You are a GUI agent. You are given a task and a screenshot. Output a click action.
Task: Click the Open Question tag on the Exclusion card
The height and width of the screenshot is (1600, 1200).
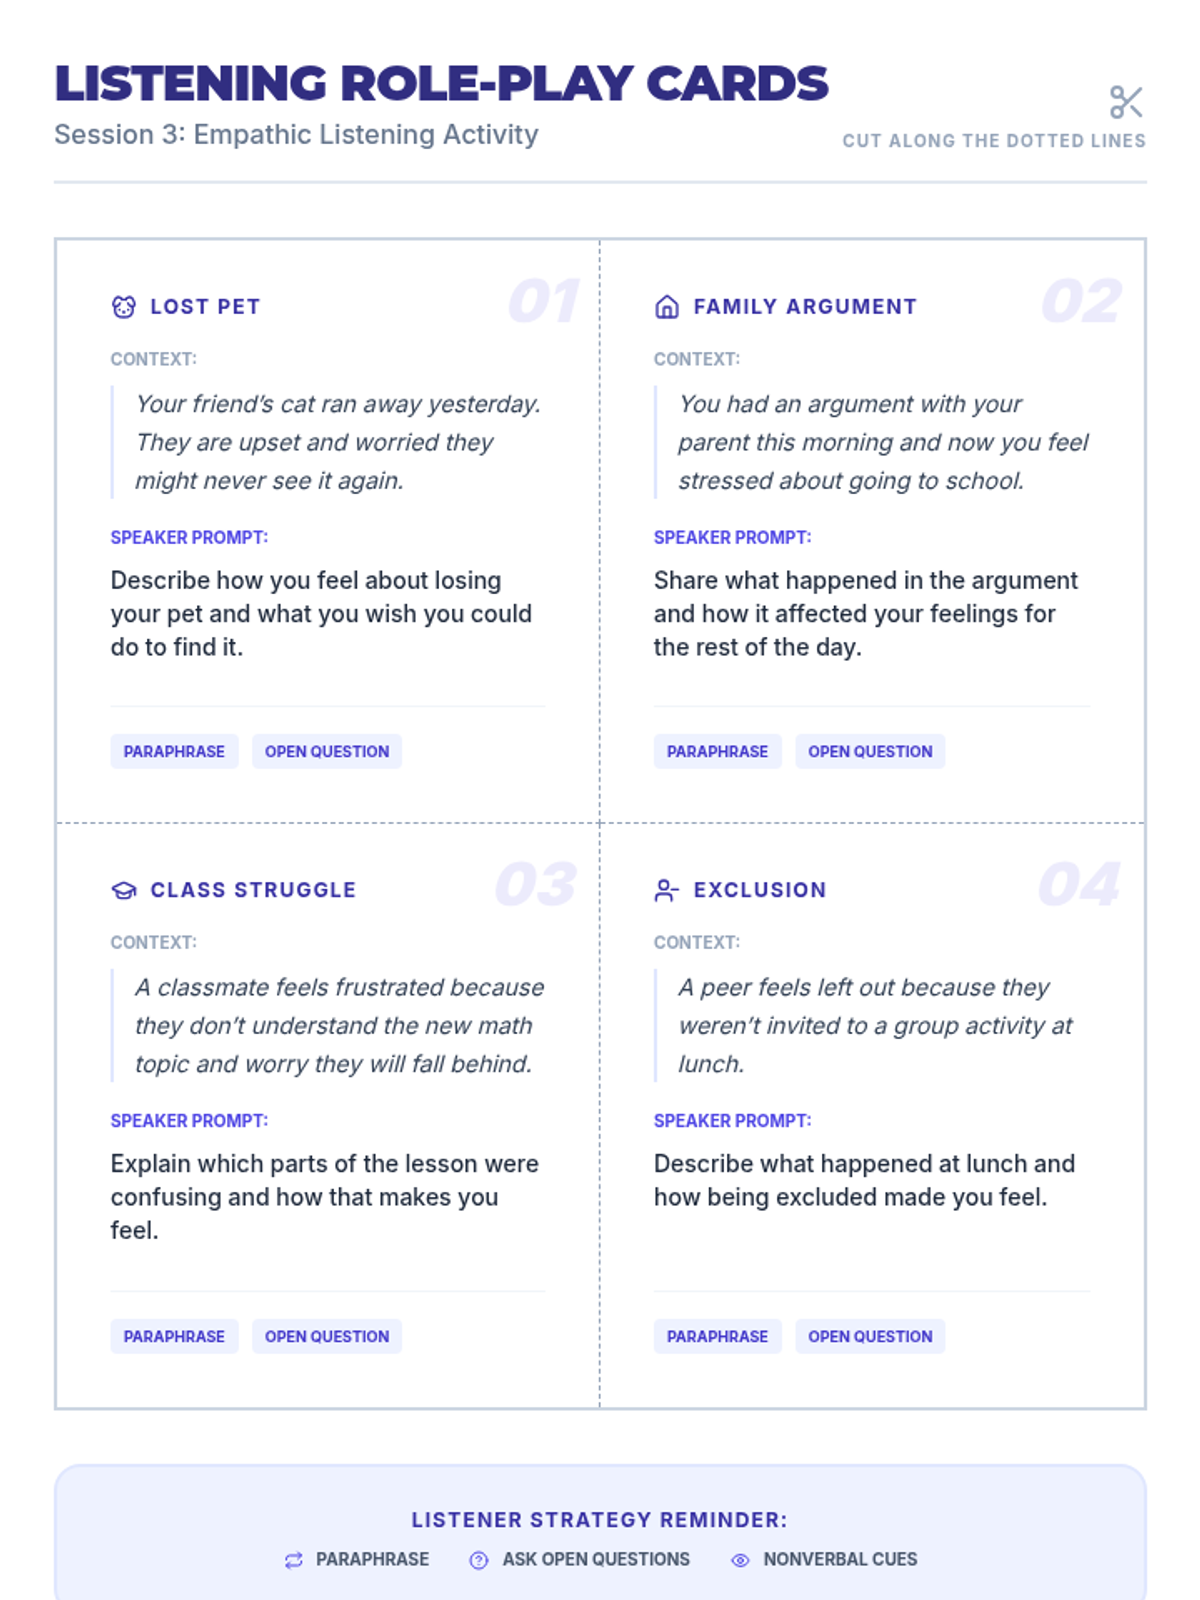point(870,1336)
